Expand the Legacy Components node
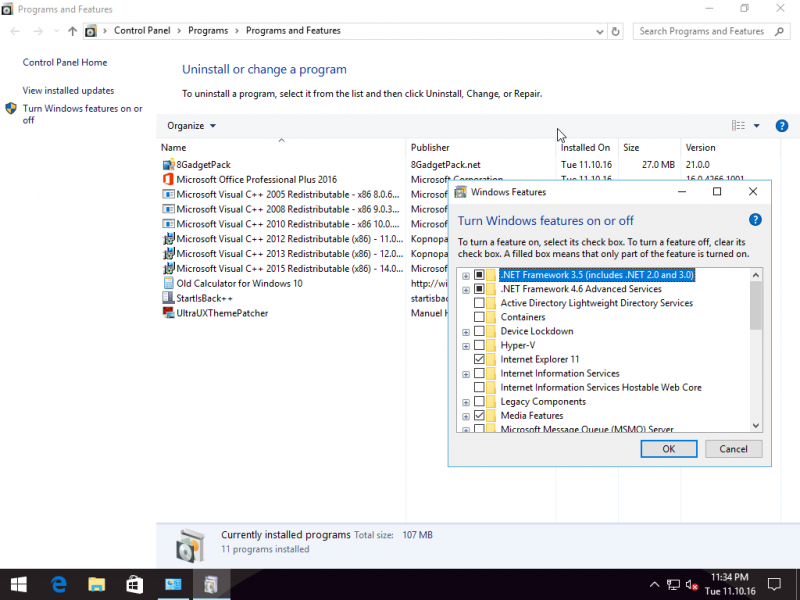This screenshot has width=800, height=600. pos(466,403)
